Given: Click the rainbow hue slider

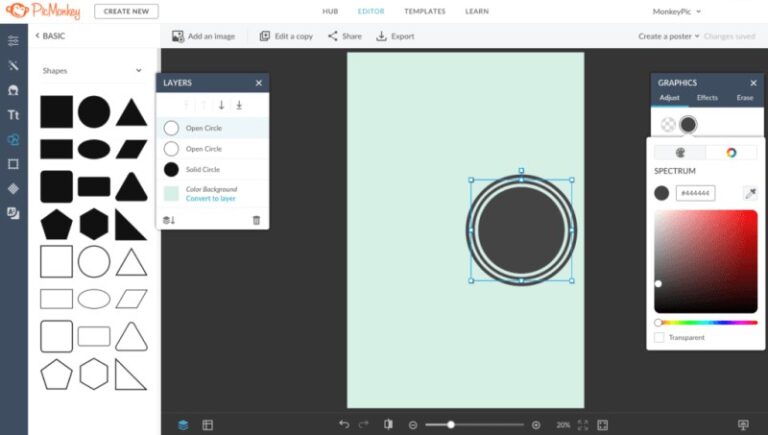Looking at the screenshot, I should tap(706, 322).
